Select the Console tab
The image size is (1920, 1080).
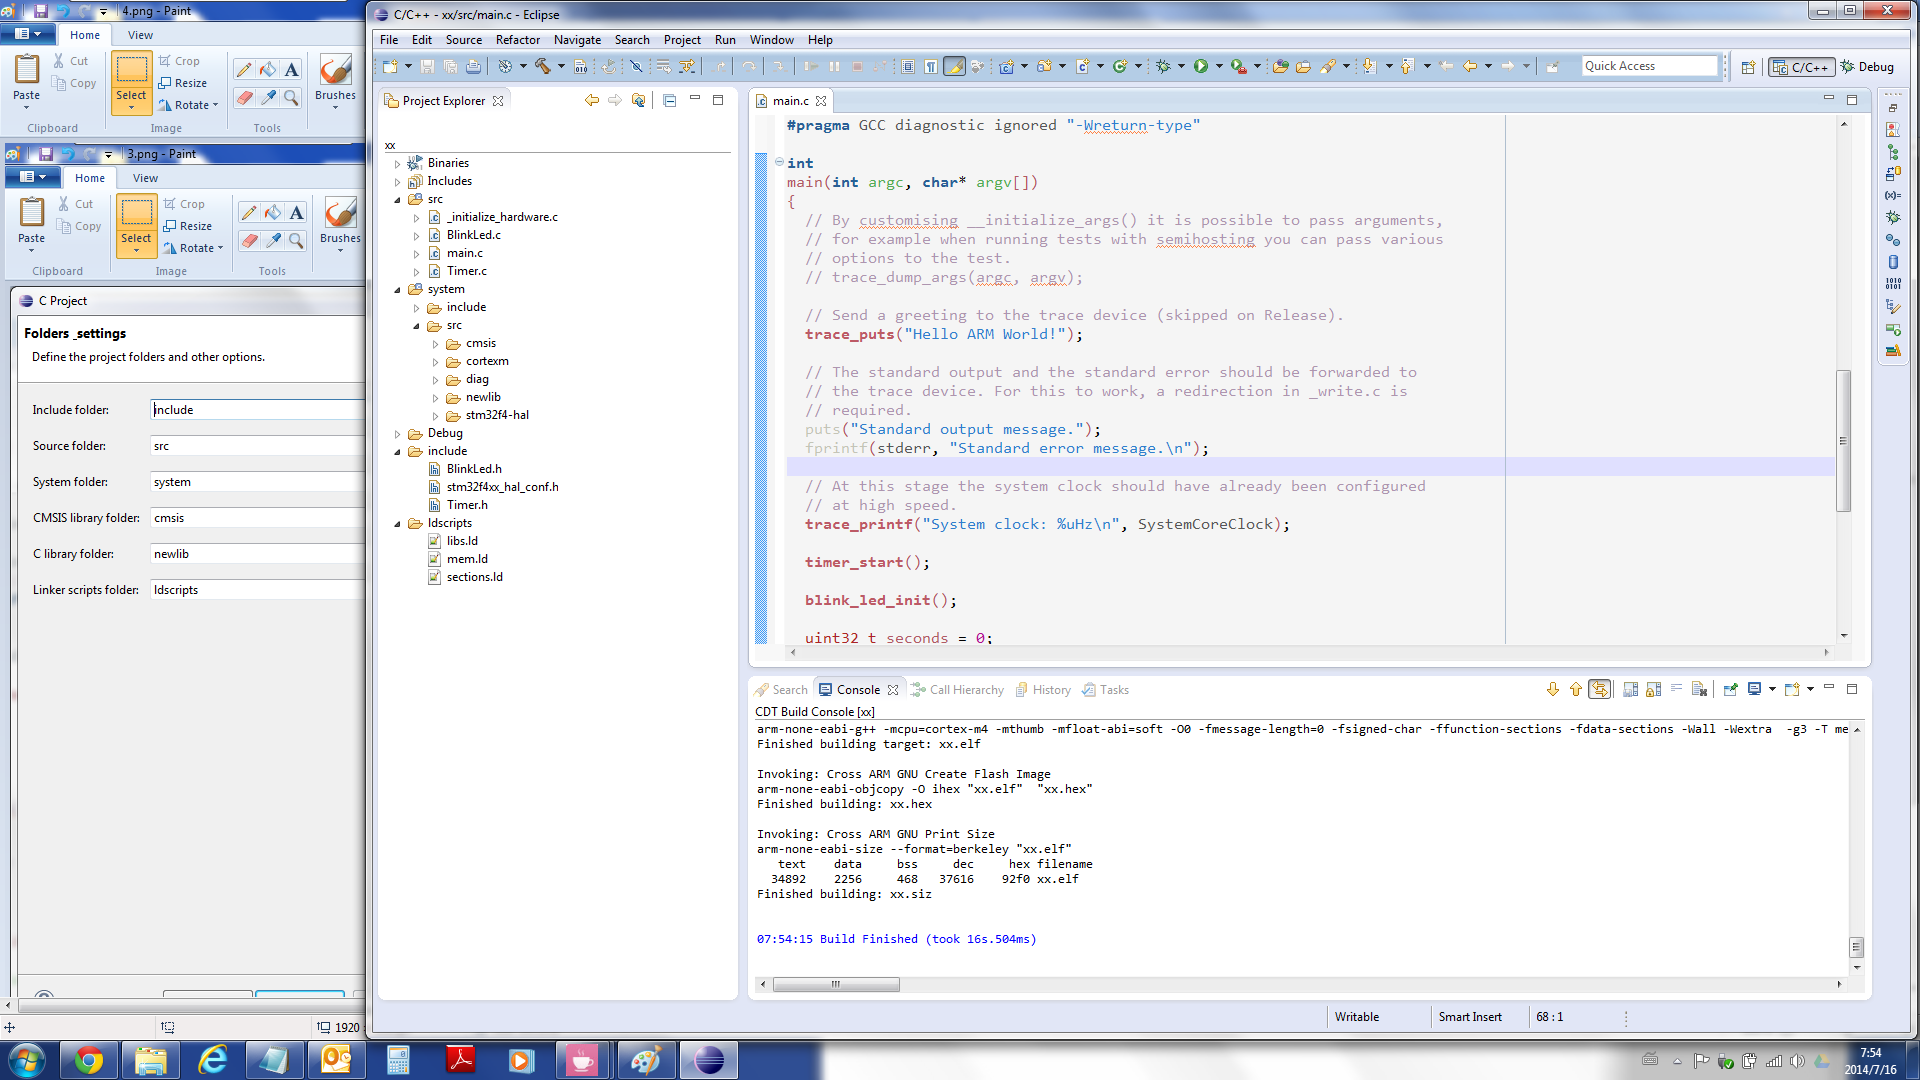tap(858, 690)
